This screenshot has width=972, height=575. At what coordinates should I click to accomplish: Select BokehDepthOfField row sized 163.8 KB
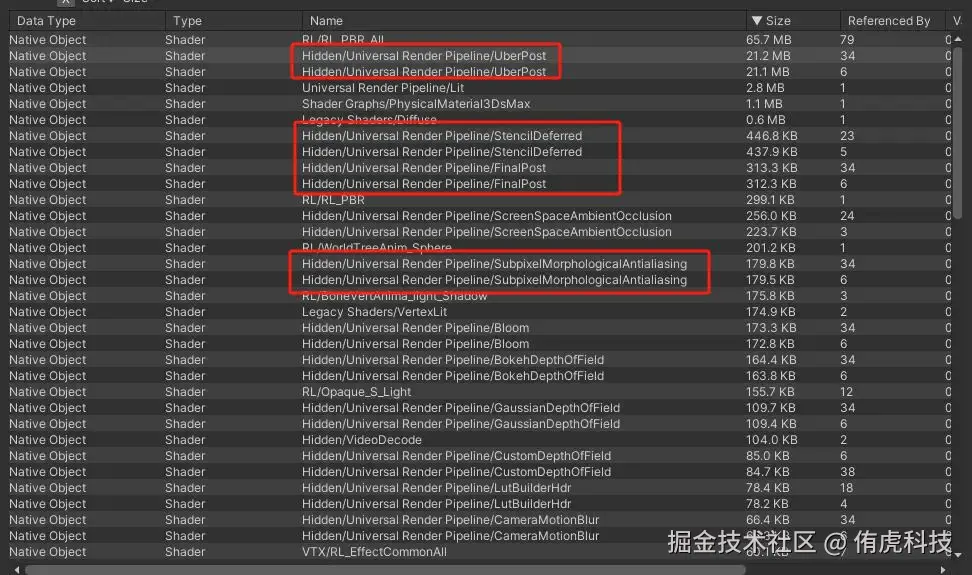coord(478,376)
